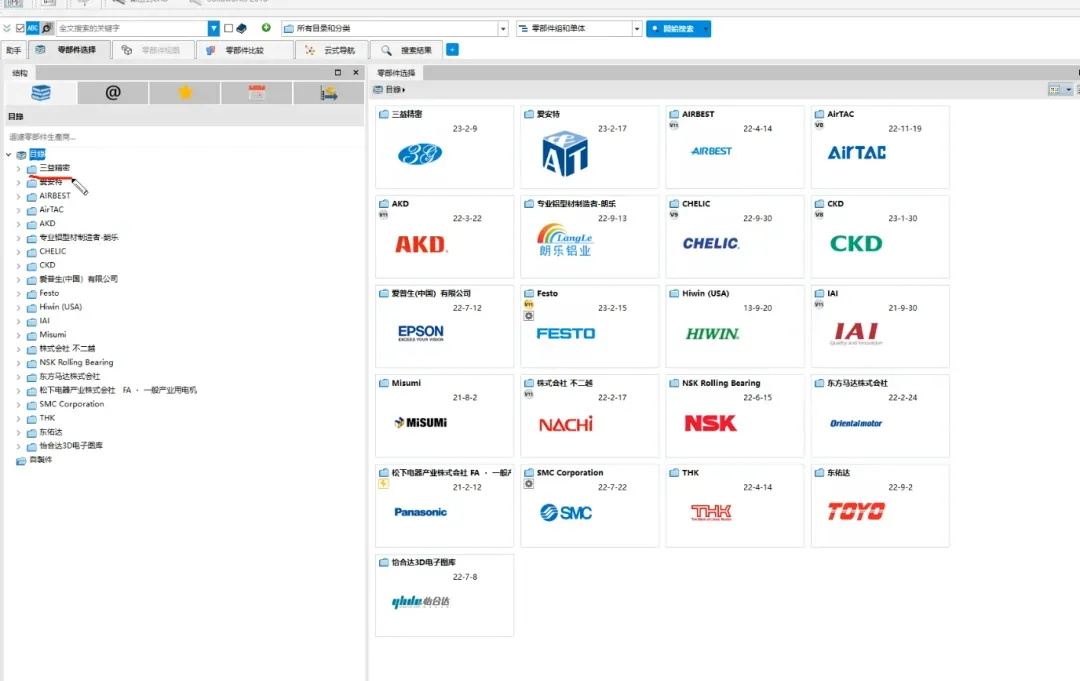Expand the 三益精密 tree node

coord(19,169)
